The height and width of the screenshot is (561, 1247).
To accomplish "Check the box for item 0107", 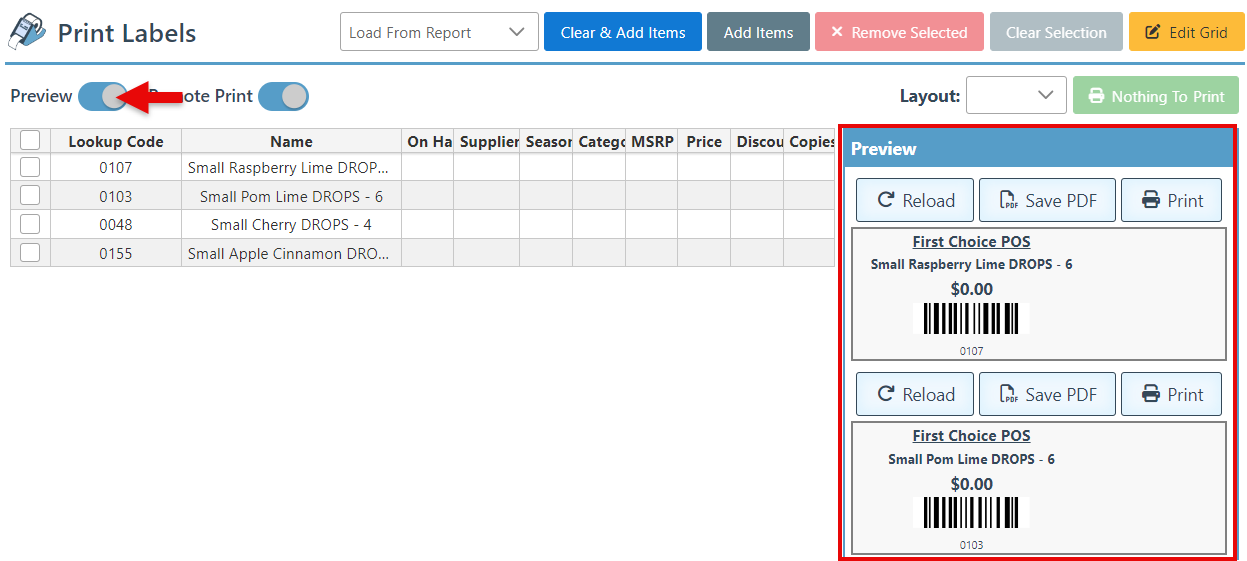I will [30, 167].
